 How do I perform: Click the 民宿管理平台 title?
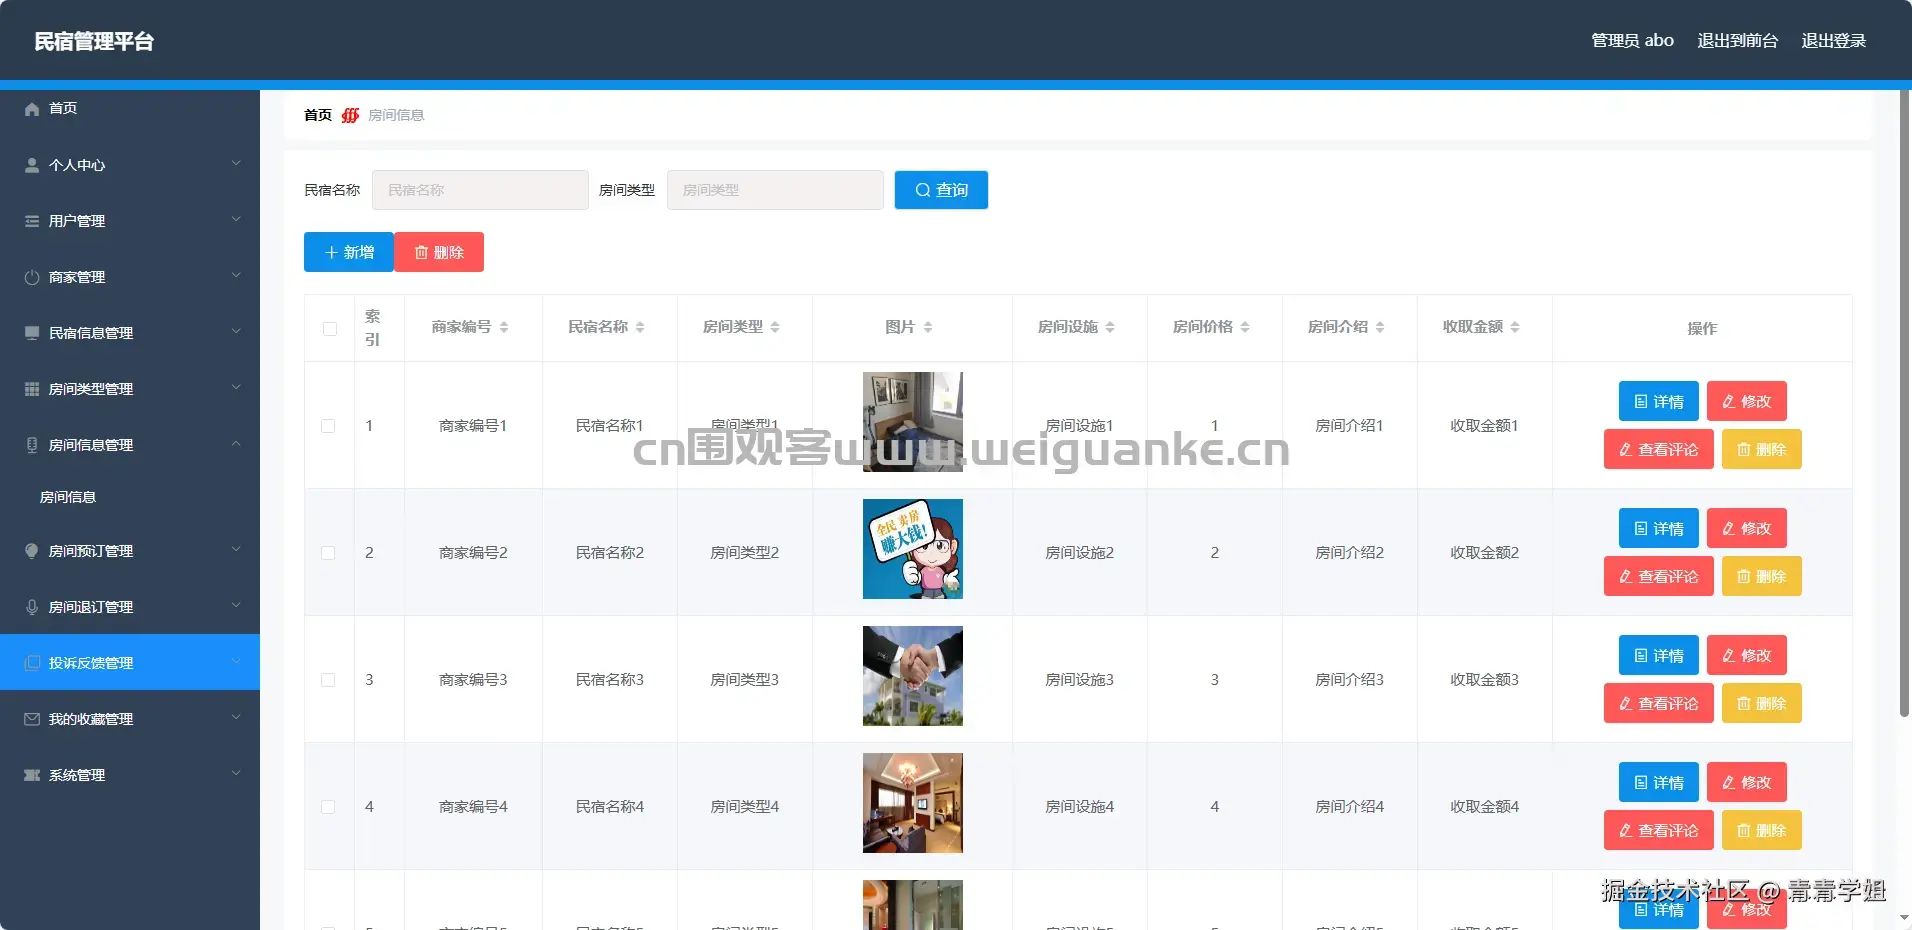click(94, 41)
